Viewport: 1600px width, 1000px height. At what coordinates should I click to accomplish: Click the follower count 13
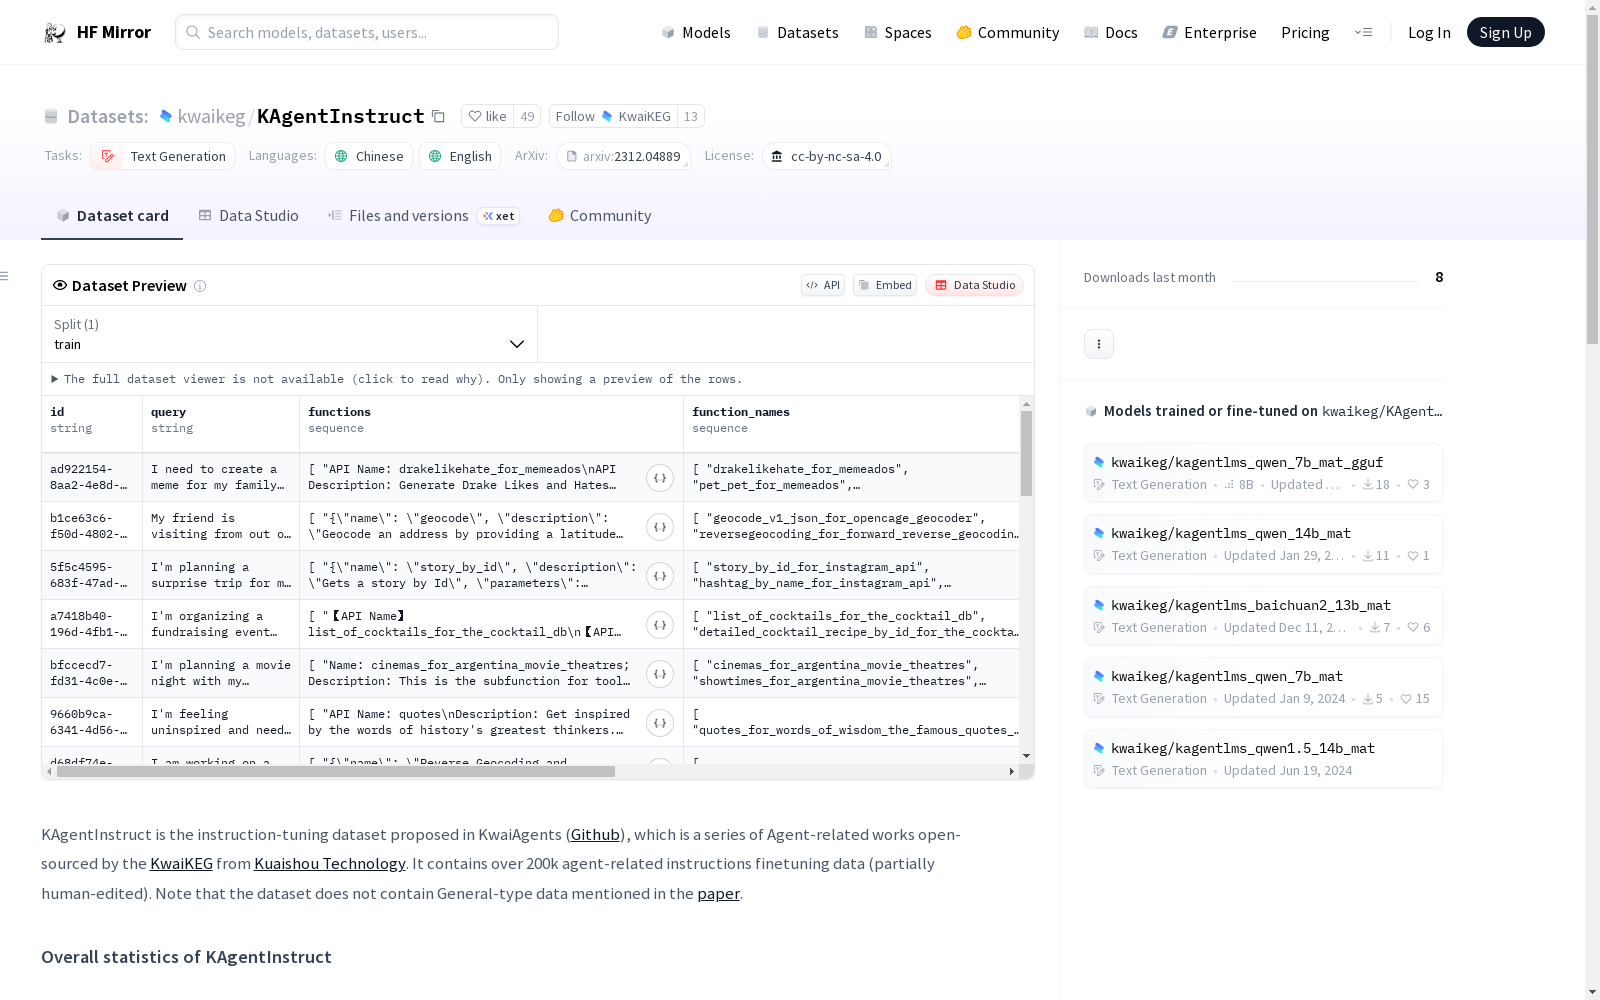coord(691,116)
